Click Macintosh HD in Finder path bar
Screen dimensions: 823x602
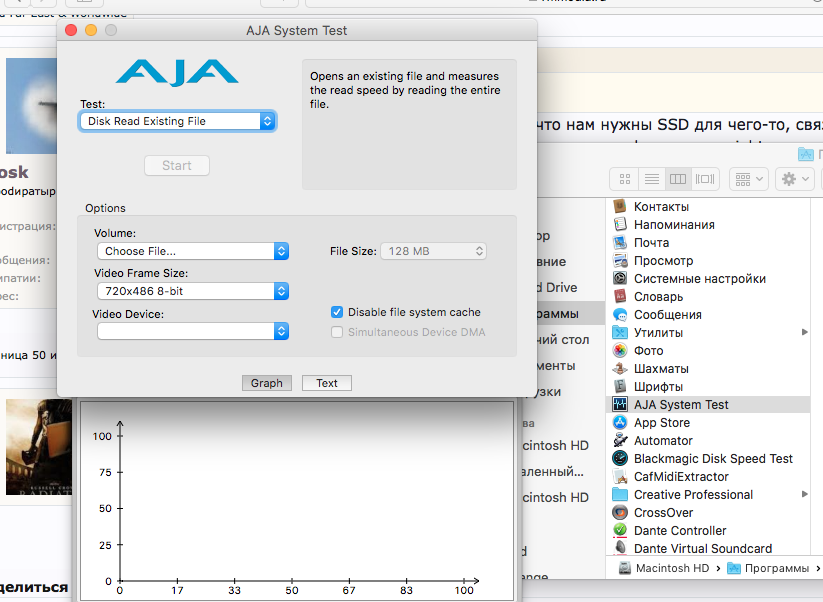(x=663, y=568)
